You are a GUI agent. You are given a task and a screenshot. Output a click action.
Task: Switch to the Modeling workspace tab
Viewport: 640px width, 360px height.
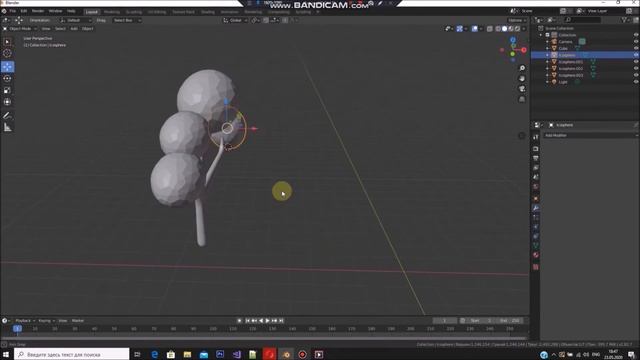click(x=112, y=12)
